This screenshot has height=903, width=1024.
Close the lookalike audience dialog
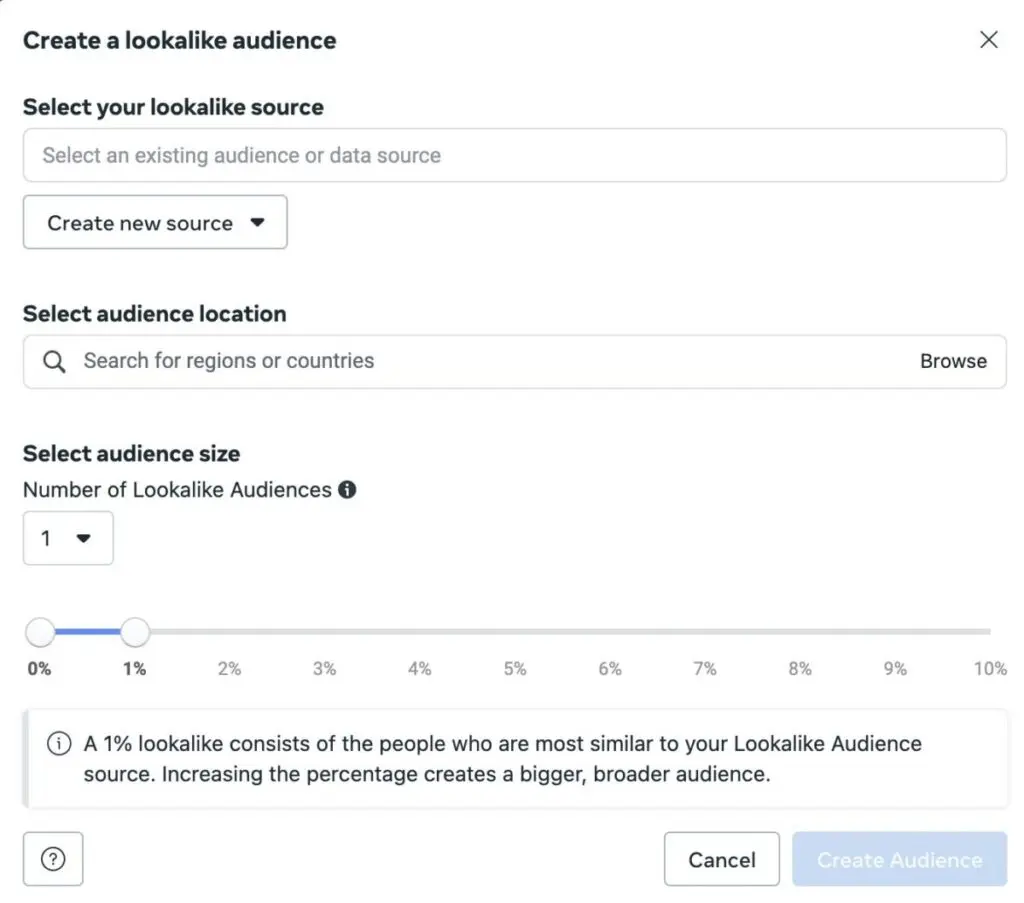pyautogui.click(x=988, y=40)
